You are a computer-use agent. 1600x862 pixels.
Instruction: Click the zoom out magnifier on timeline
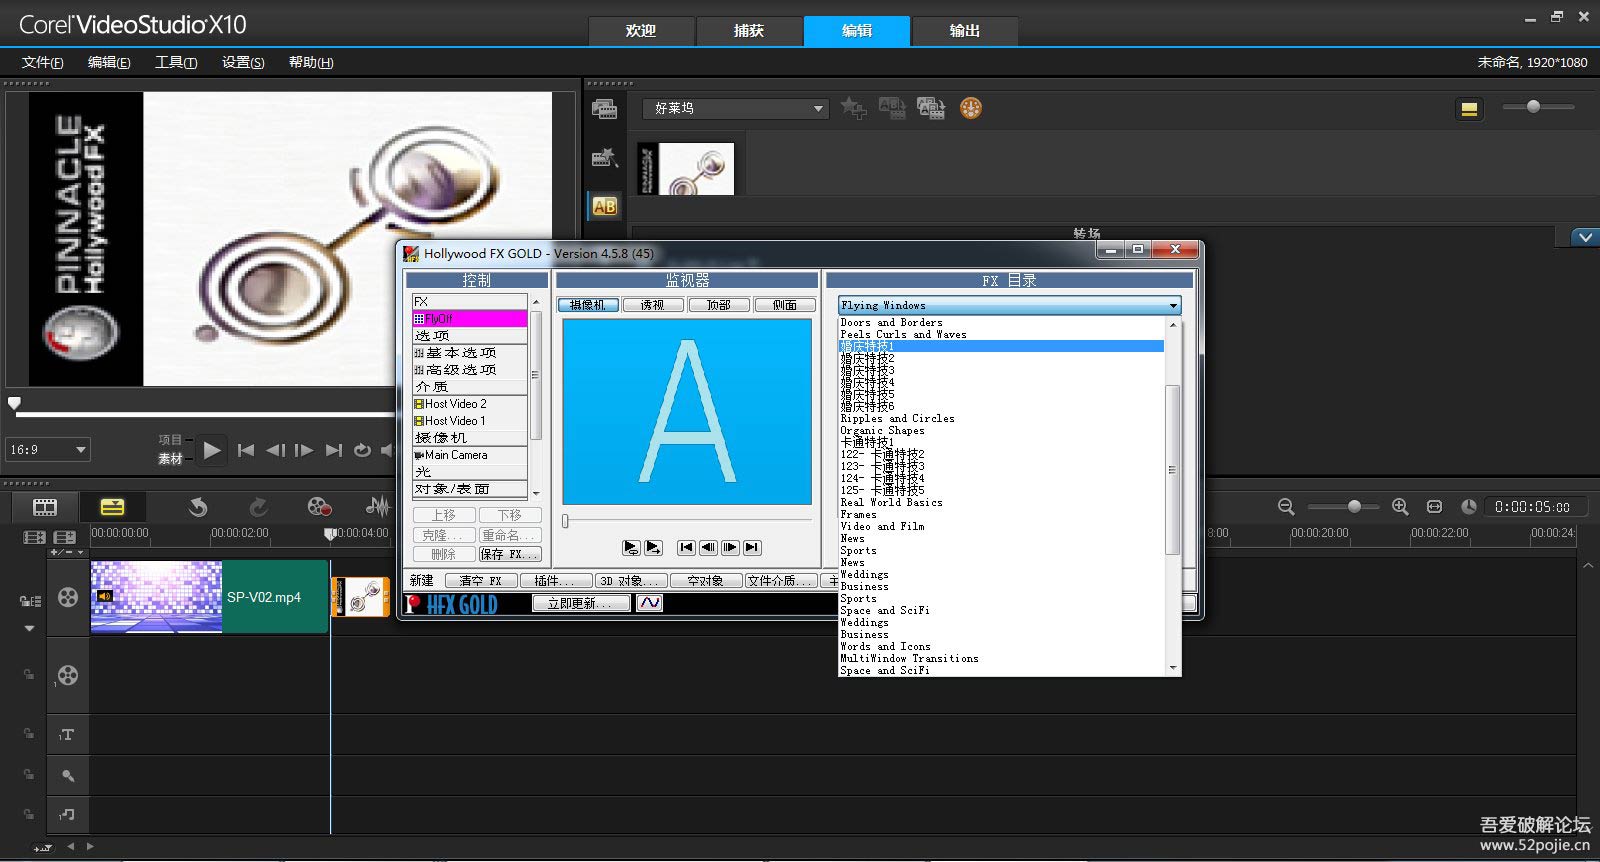1286,507
